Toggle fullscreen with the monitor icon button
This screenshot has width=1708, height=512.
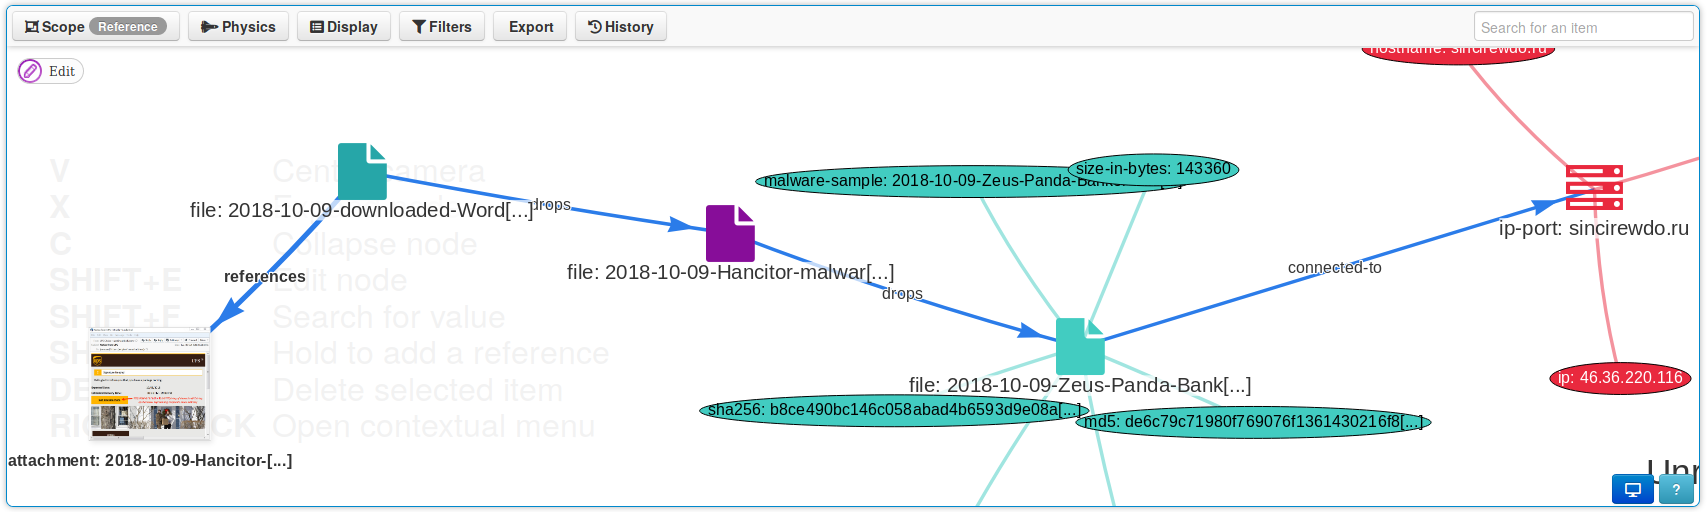tap(1632, 489)
